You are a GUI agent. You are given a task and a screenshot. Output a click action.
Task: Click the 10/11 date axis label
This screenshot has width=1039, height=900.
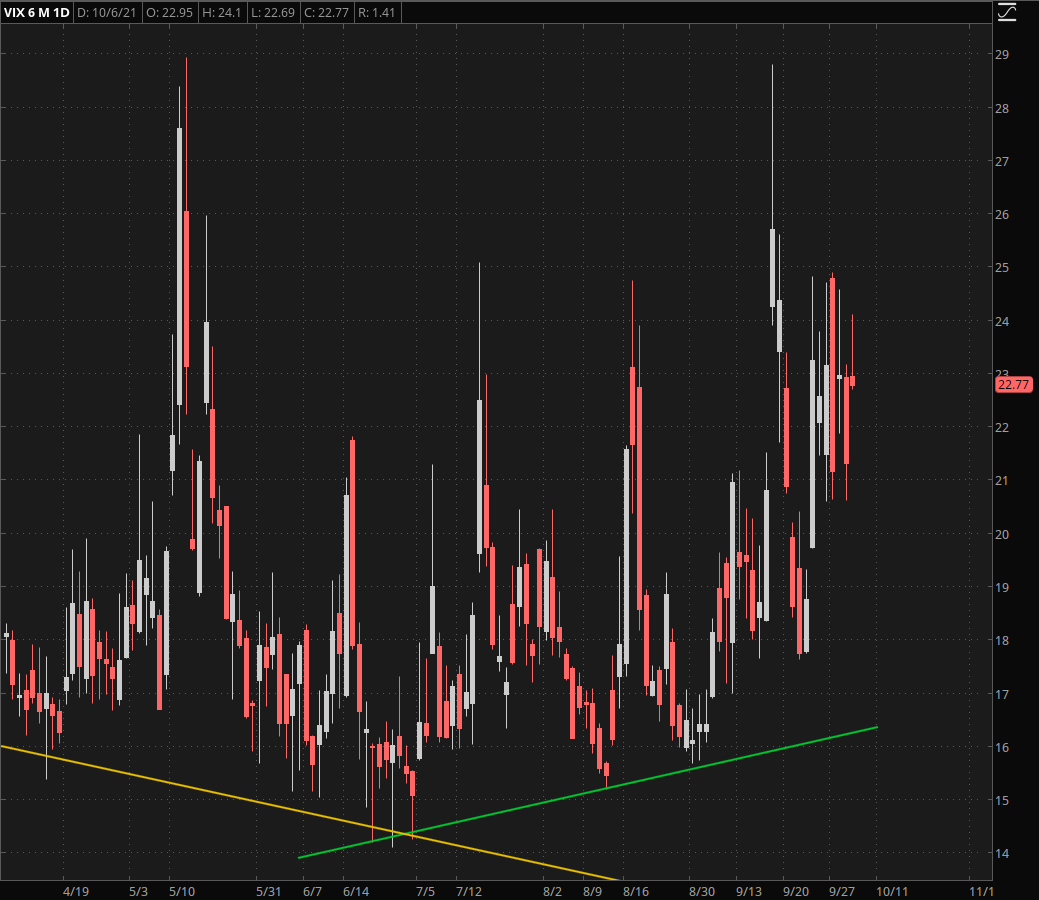[x=892, y=891]
